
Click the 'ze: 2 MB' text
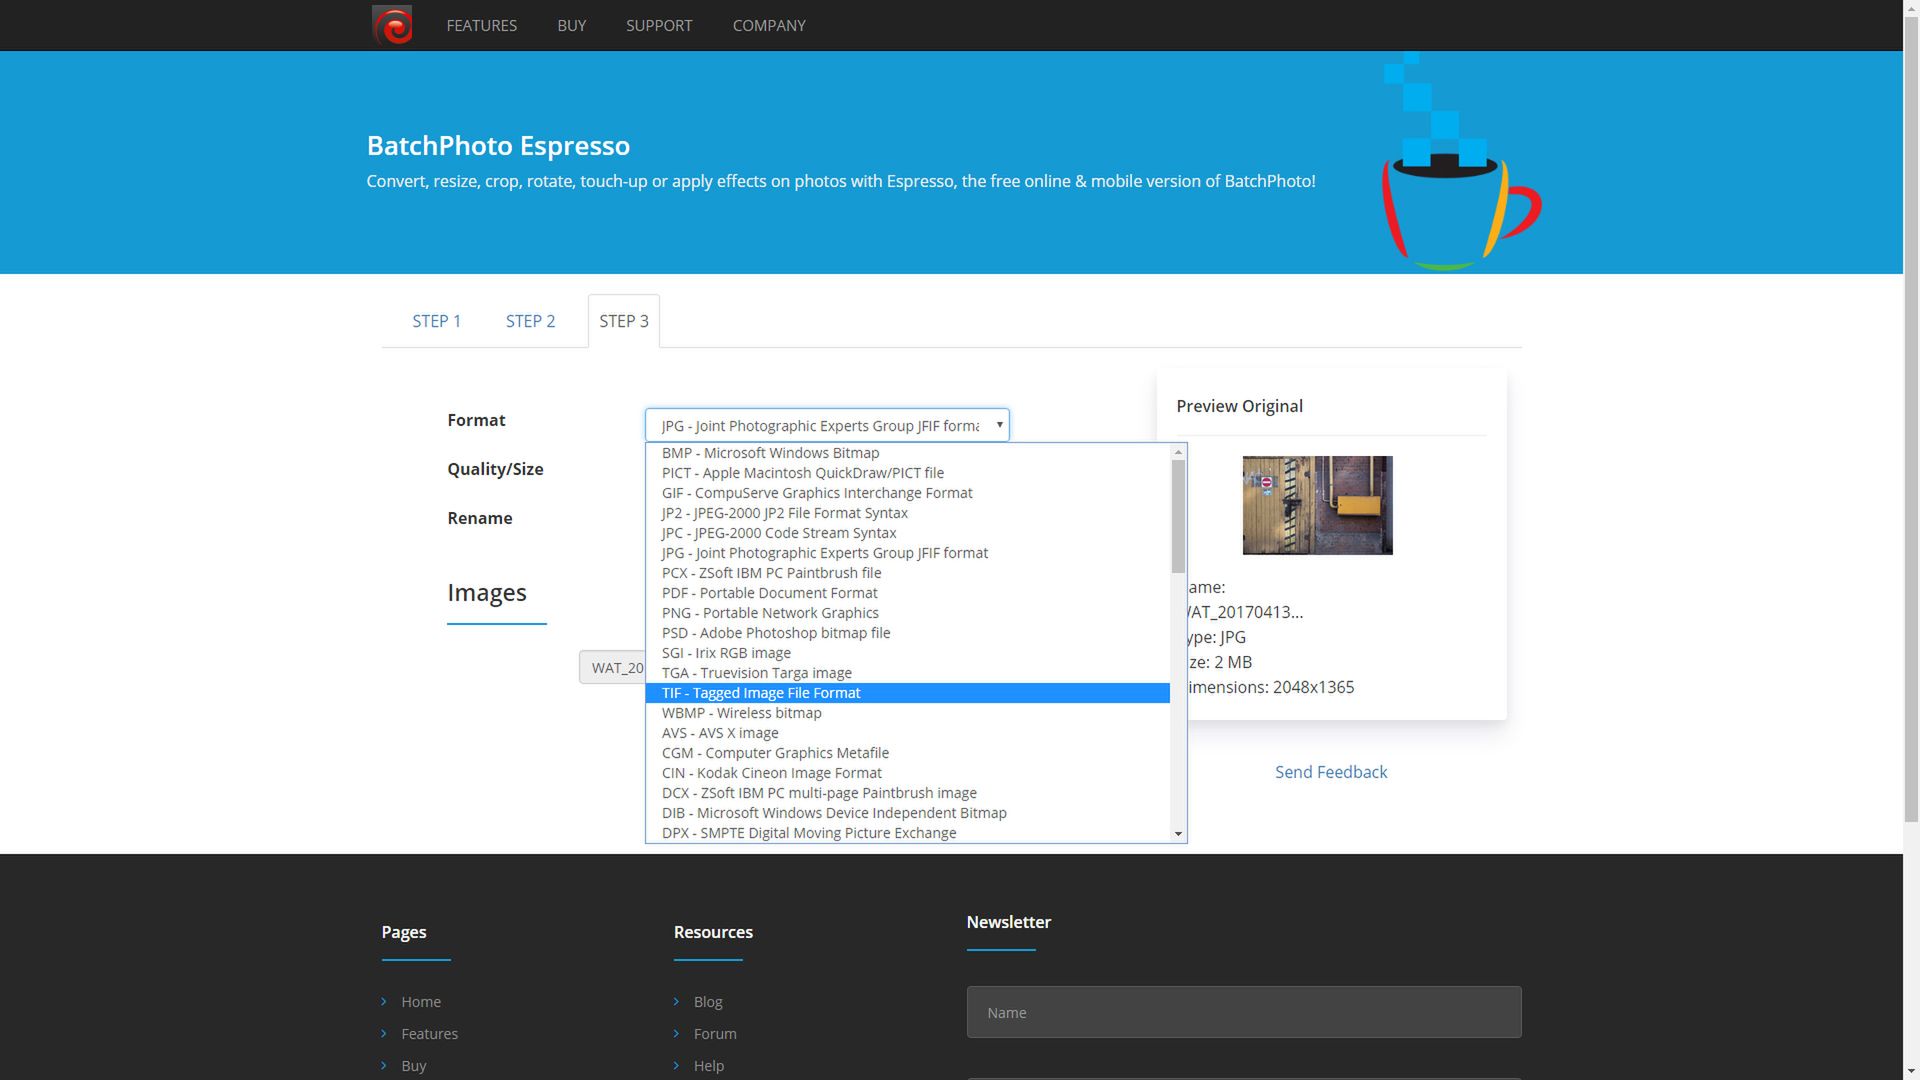tap(1220, 662)
